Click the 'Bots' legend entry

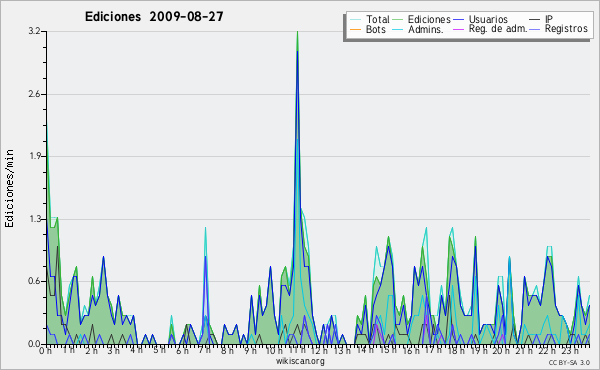375,29
